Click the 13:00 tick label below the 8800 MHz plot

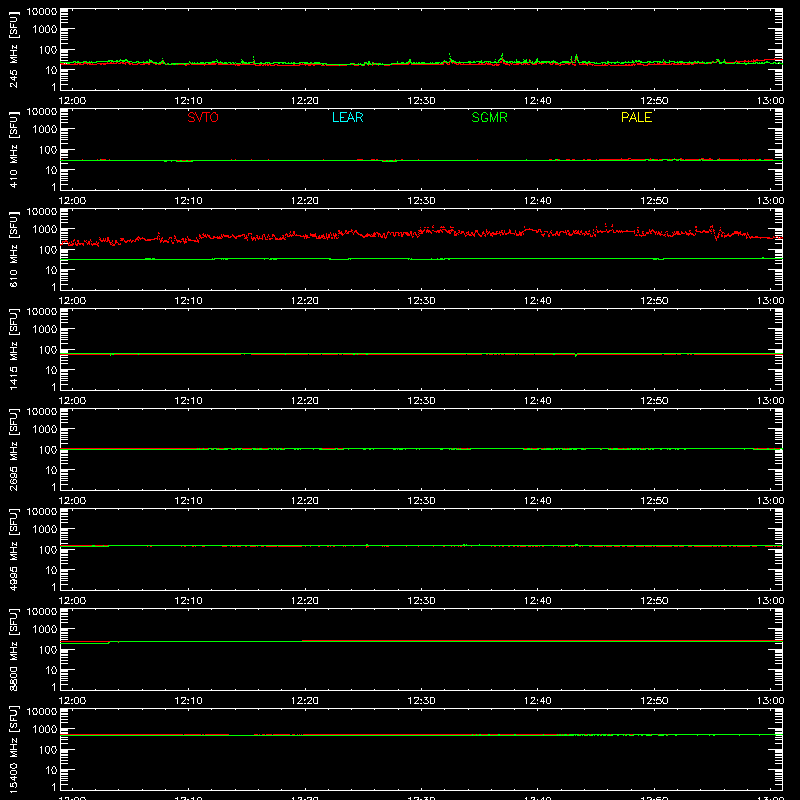click(x=770, y=701)
